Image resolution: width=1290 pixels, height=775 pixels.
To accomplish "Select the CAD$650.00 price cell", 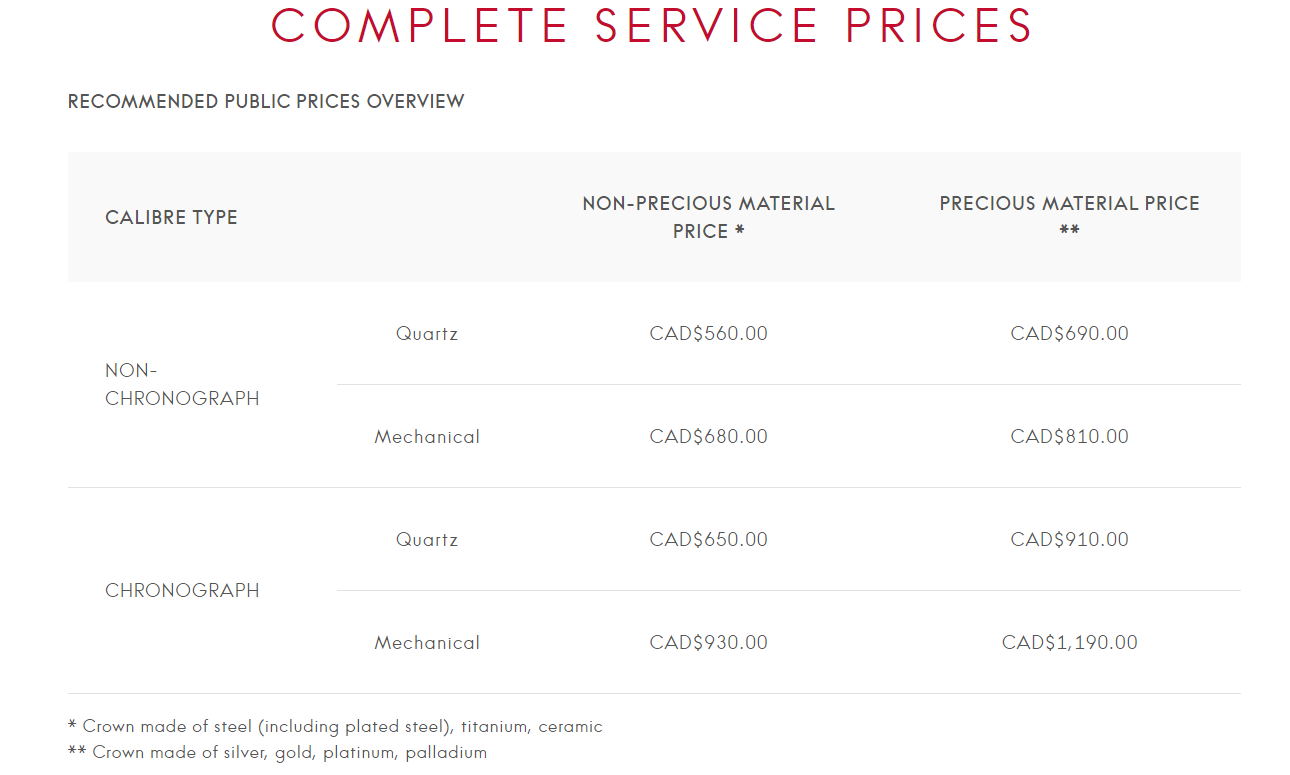I will coord(708,539).
